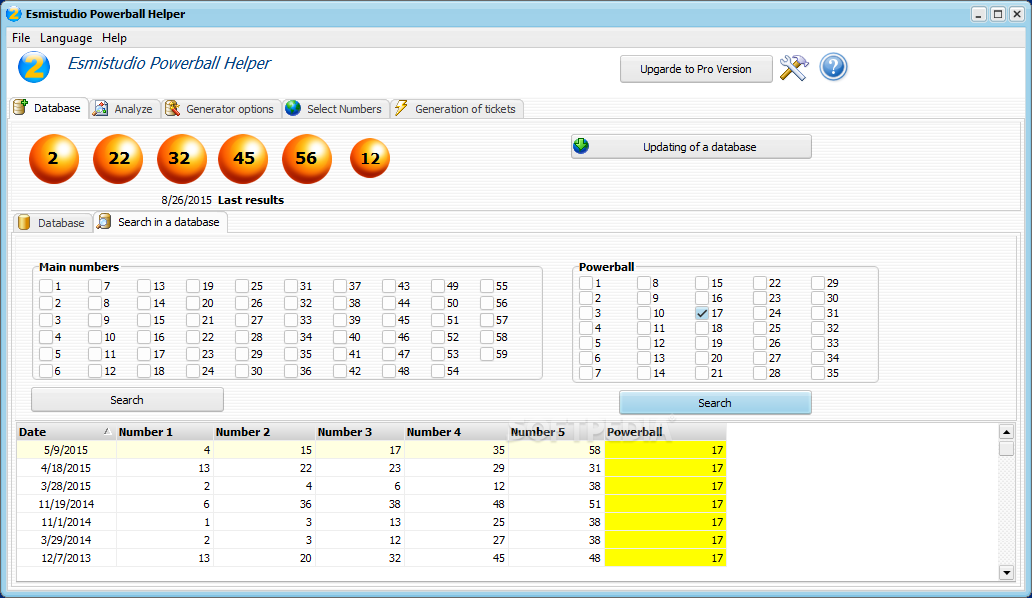Open the Generation of tickets tab
1032x598 pixels.
tap(457, 109)
